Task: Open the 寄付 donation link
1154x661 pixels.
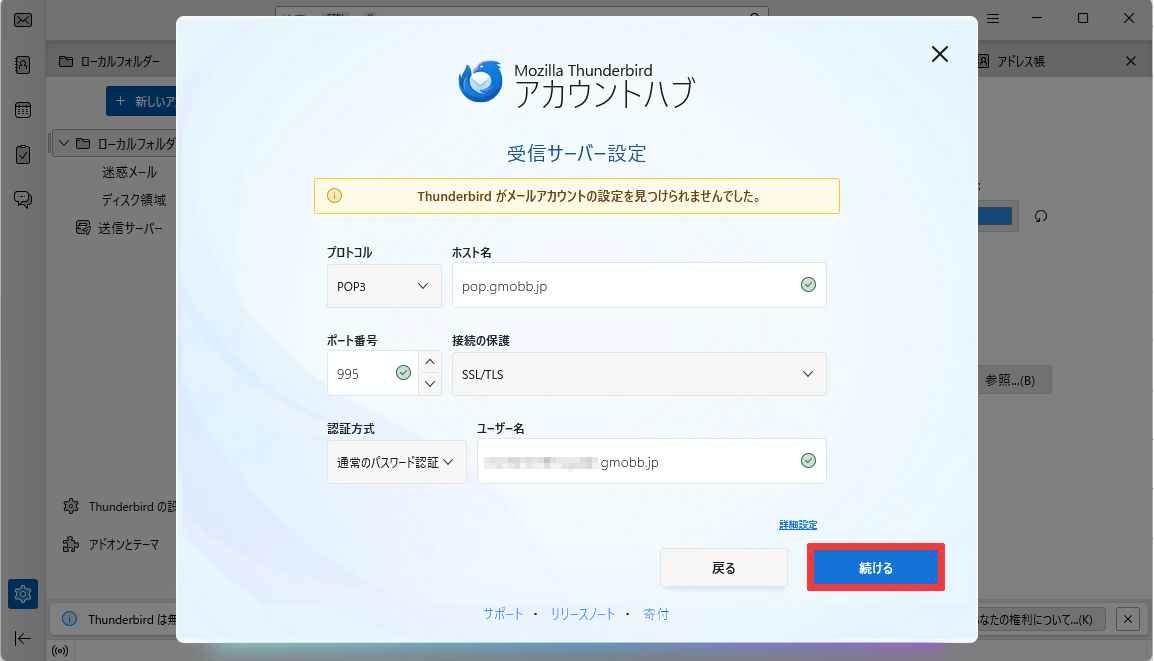Action: (x=656, y=614)
